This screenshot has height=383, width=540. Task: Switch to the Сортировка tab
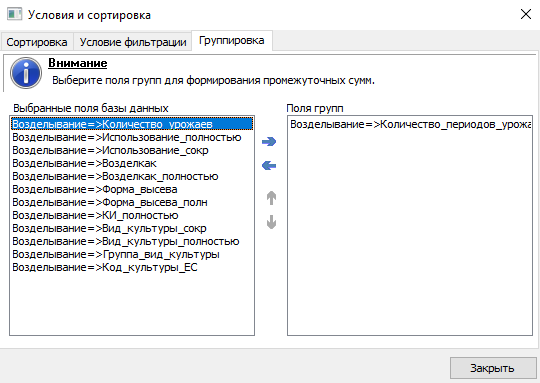coord(37,42)
